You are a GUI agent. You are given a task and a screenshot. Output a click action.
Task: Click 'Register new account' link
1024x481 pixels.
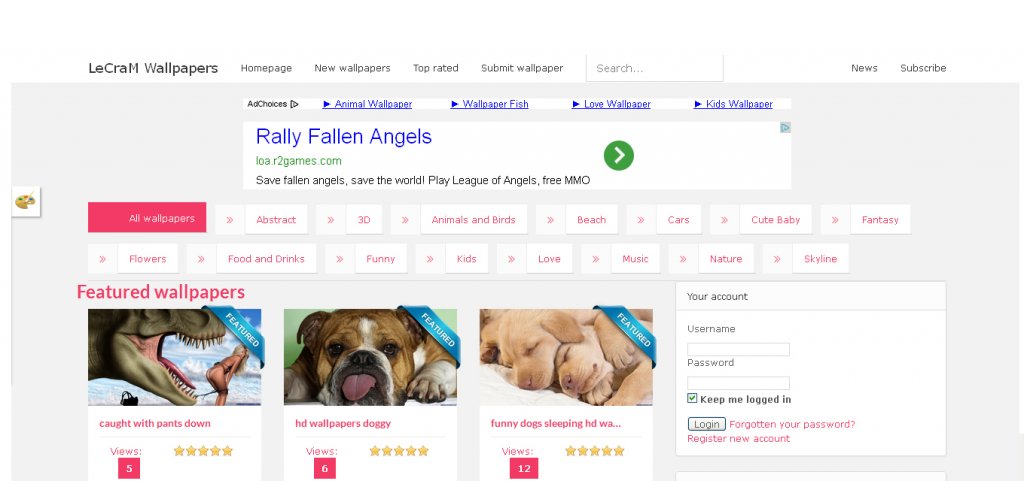[738, 439]
